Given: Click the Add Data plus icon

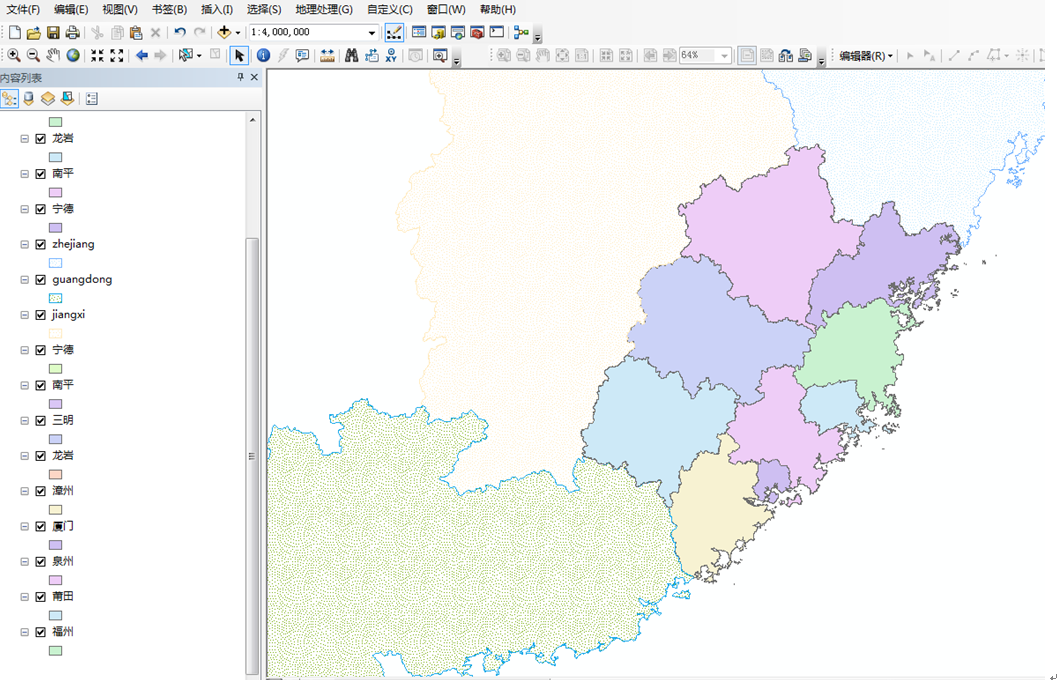Looking at the screenshot, I should 224,32.
